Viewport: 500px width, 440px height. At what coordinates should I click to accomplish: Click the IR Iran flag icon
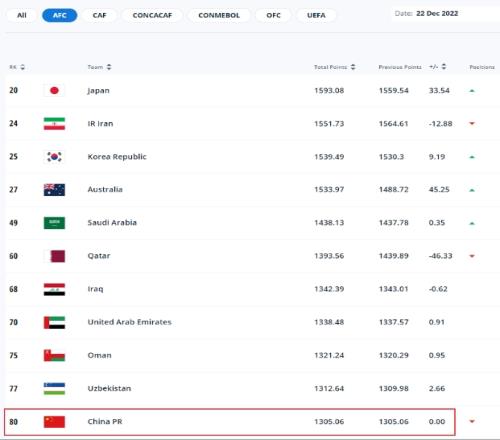click(x=54, y=124)
